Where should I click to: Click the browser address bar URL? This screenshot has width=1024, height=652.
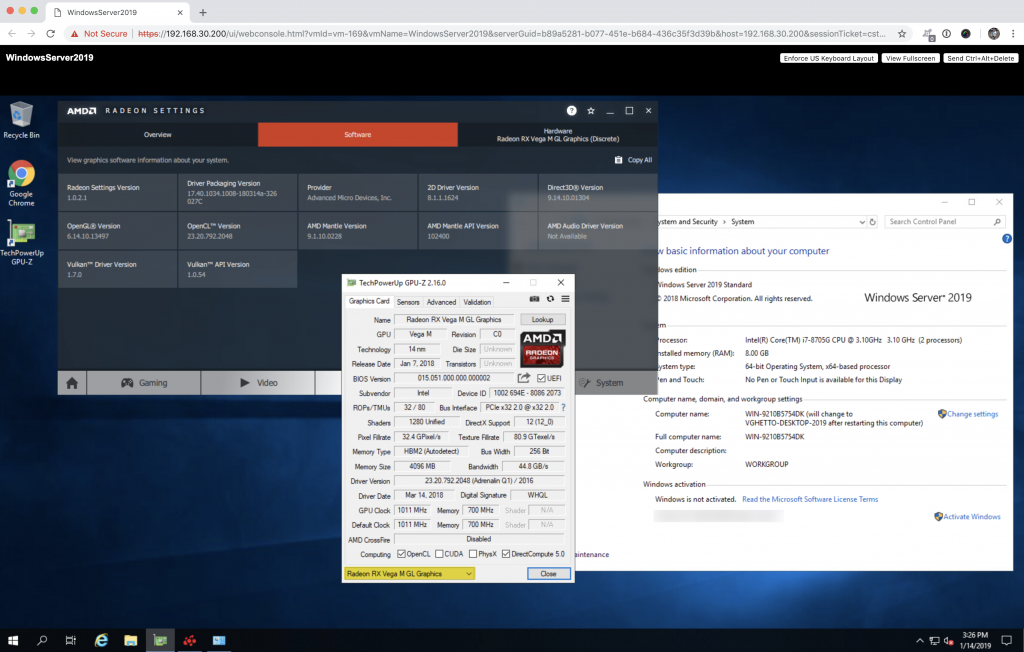511,34
